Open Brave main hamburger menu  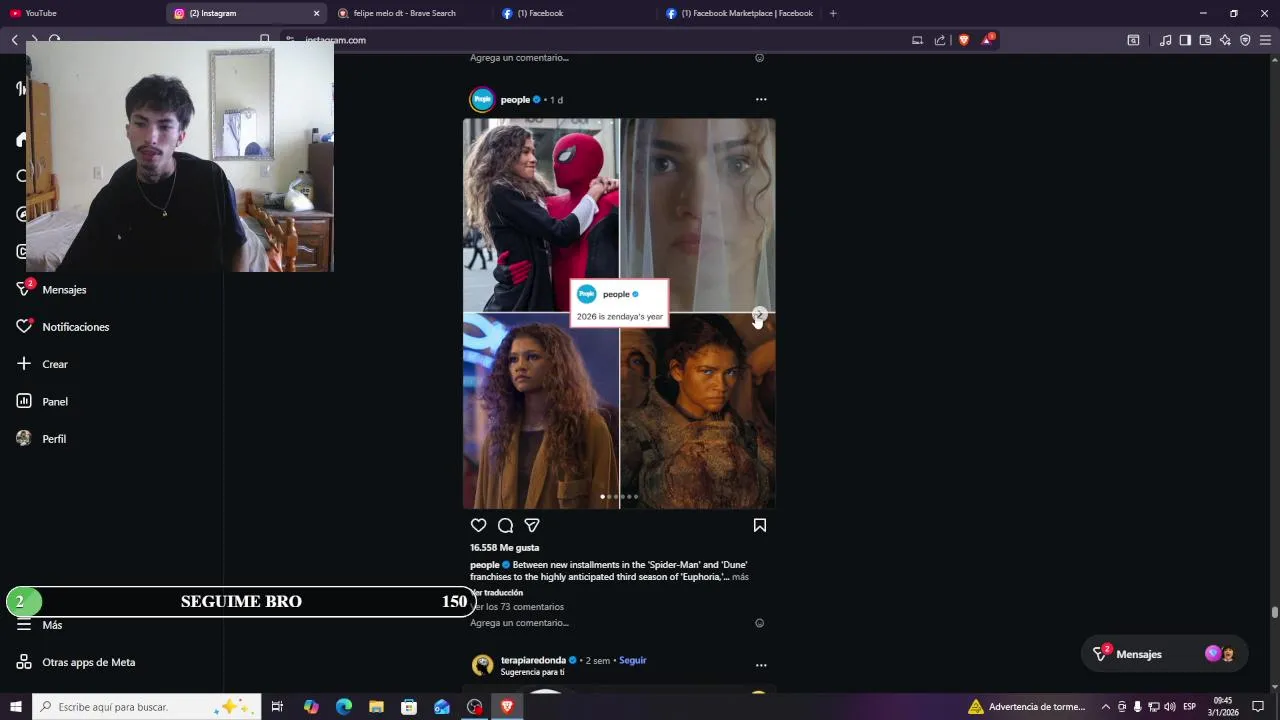[x=1265, y=40]
